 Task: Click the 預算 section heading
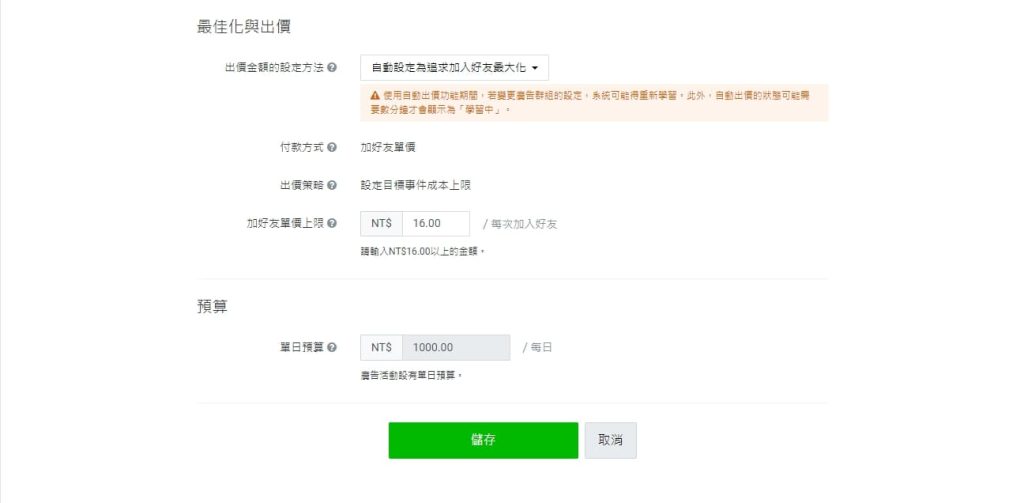click(212, 307)
